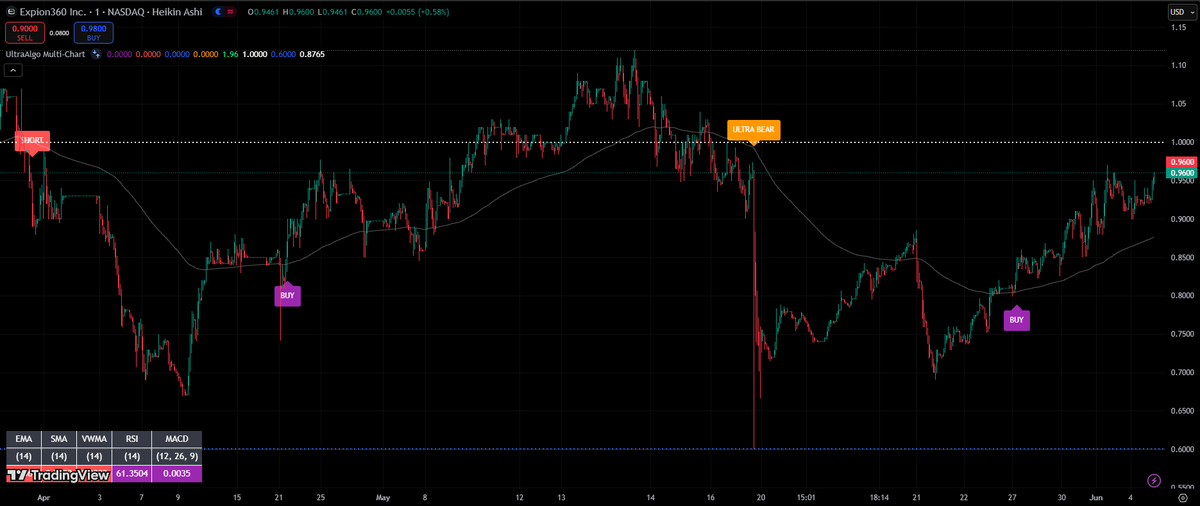
Task: Click the SHORT signal label
Action: [x=32, y=142]
